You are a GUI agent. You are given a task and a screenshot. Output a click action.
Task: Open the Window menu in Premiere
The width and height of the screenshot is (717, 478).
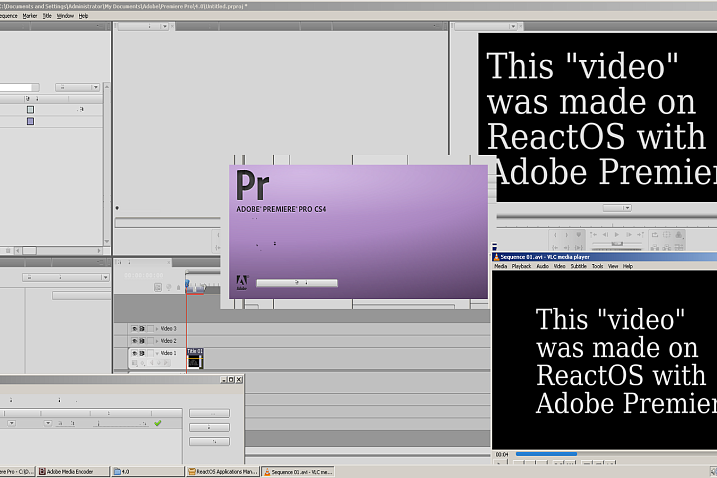tap(65, 16)
